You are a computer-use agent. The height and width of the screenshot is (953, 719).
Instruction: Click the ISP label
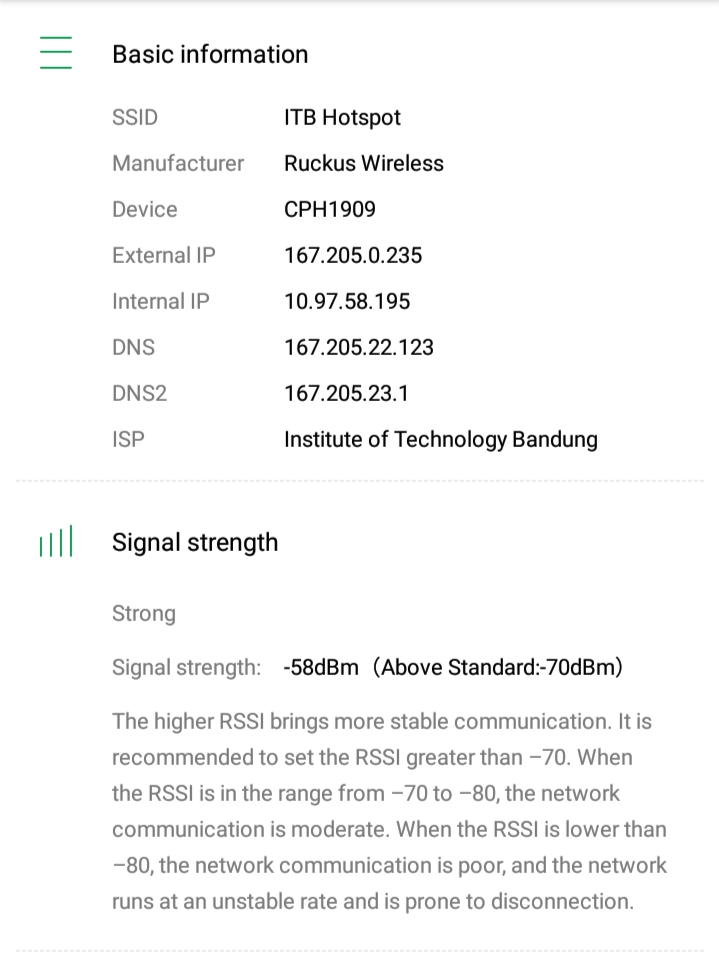pyautogui.click(x=128, y=439)
